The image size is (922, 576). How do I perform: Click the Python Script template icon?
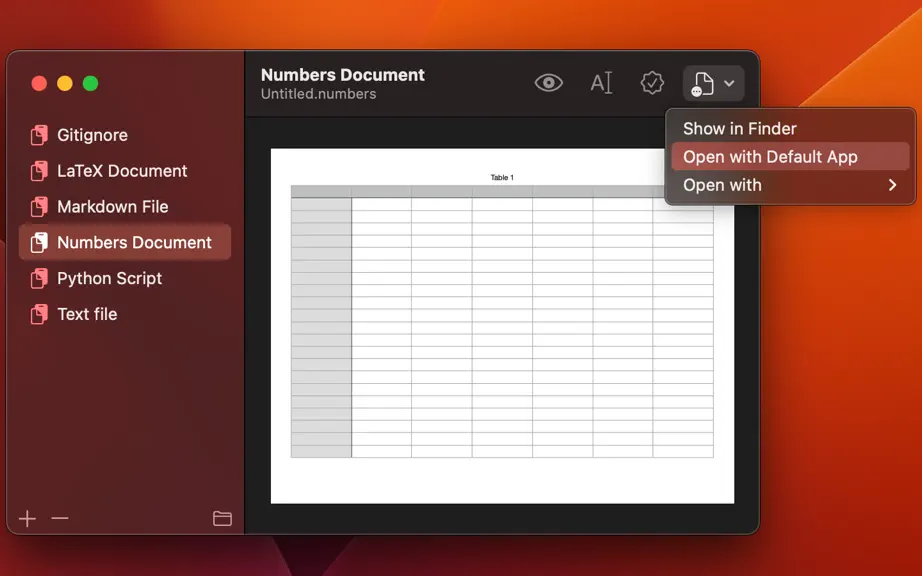click(39, 279)
